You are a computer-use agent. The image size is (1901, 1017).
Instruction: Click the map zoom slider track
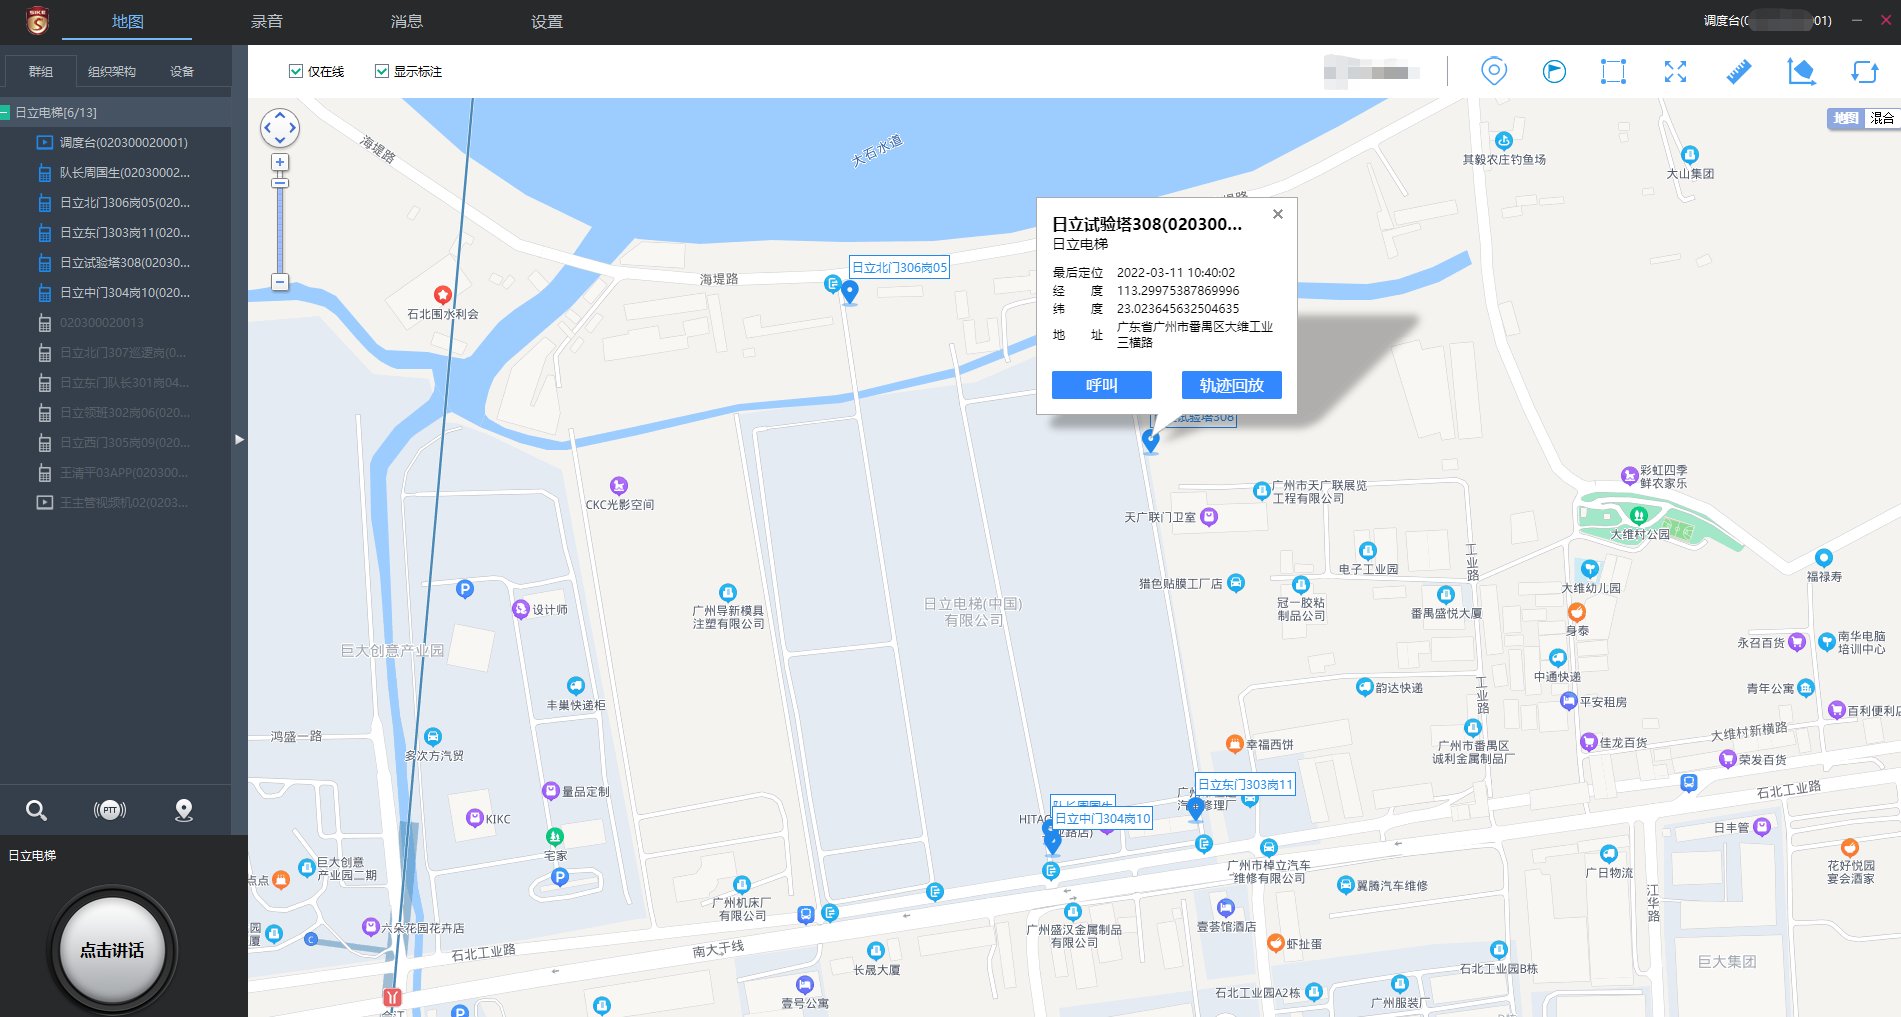click(280, 230)
